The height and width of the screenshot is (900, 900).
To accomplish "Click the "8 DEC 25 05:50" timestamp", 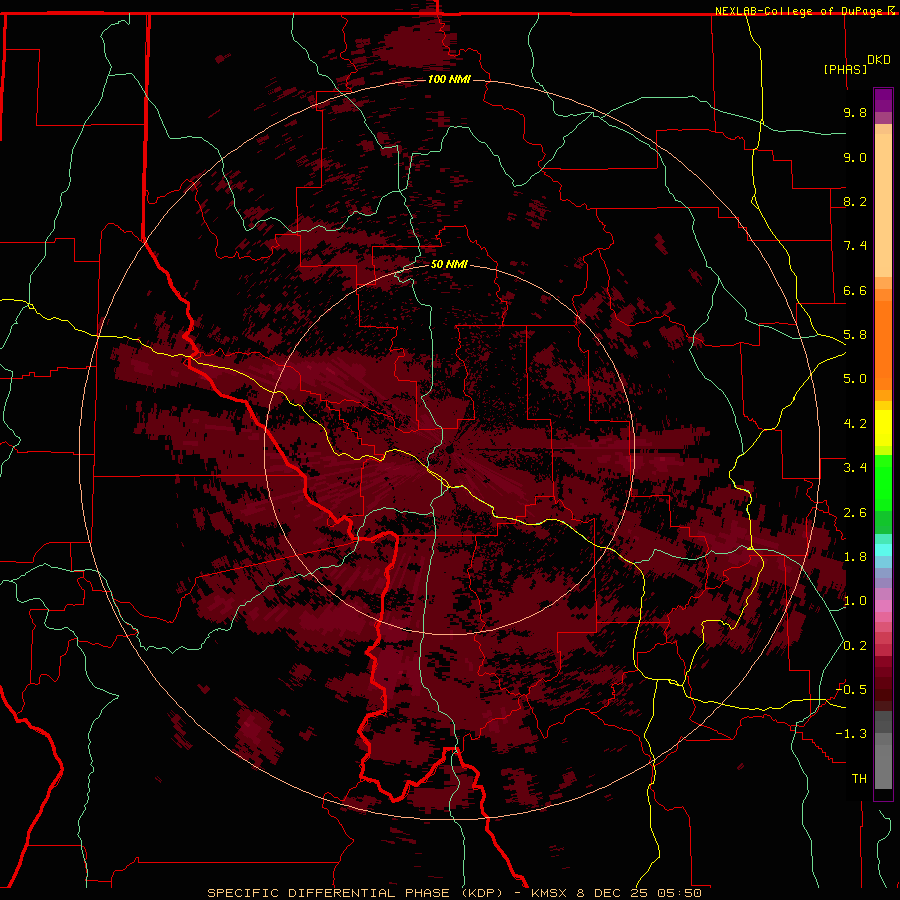I will (639, 893).
